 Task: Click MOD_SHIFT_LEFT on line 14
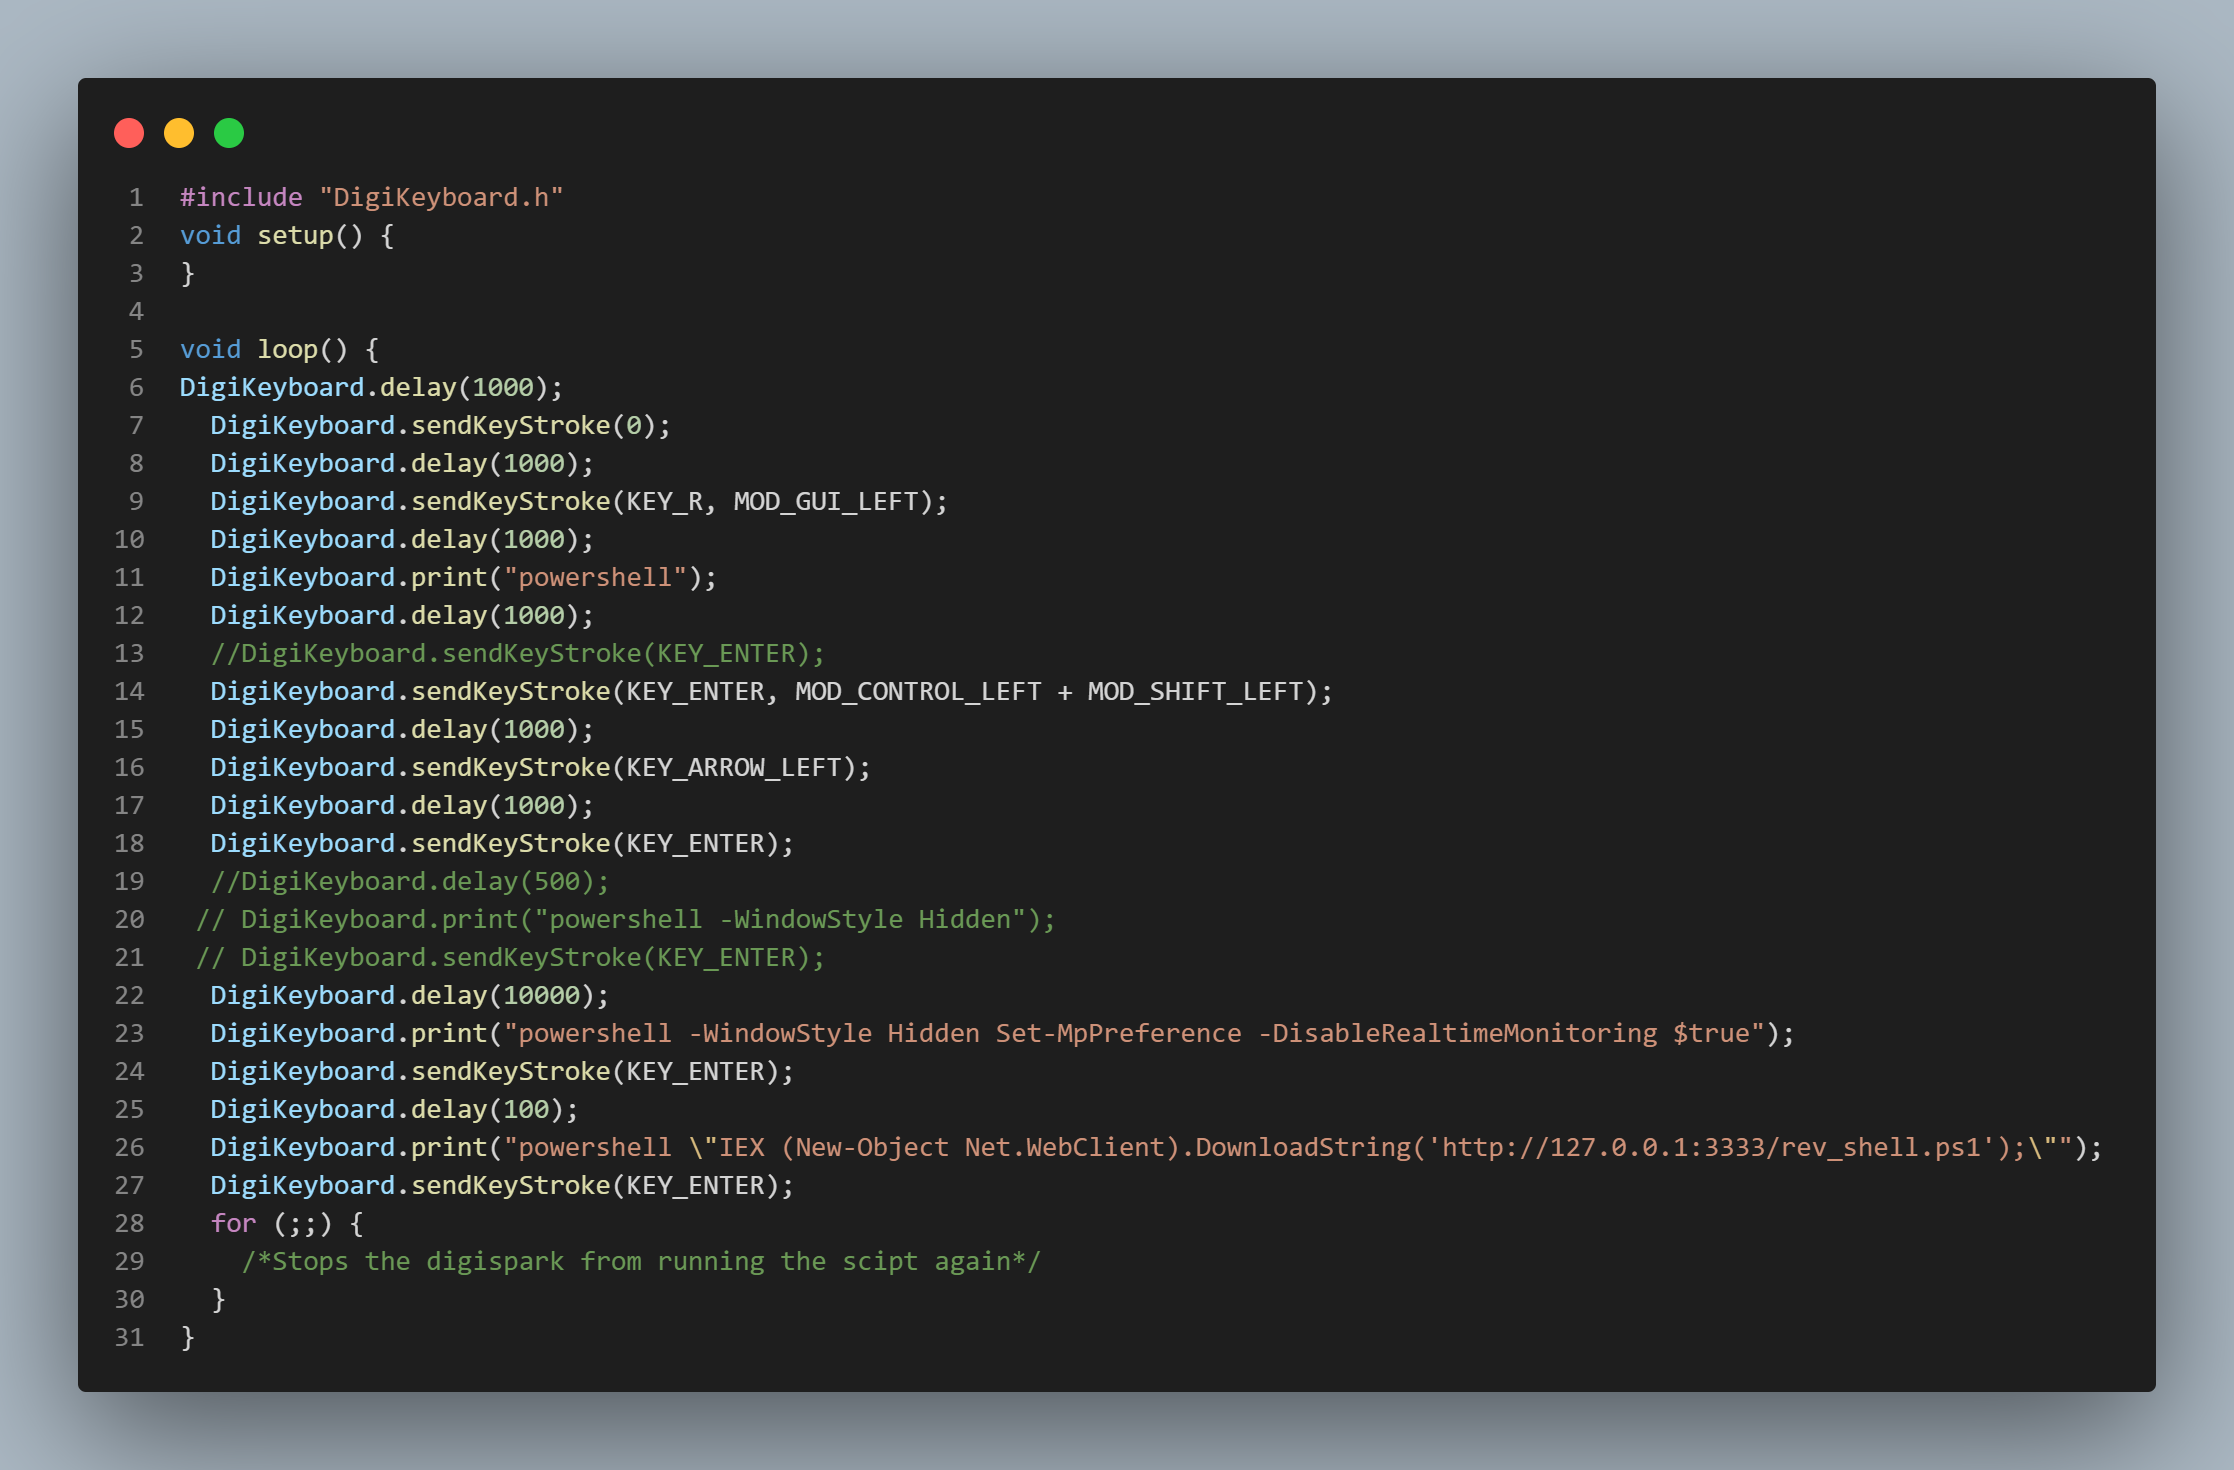click(x=1195, y=691)
